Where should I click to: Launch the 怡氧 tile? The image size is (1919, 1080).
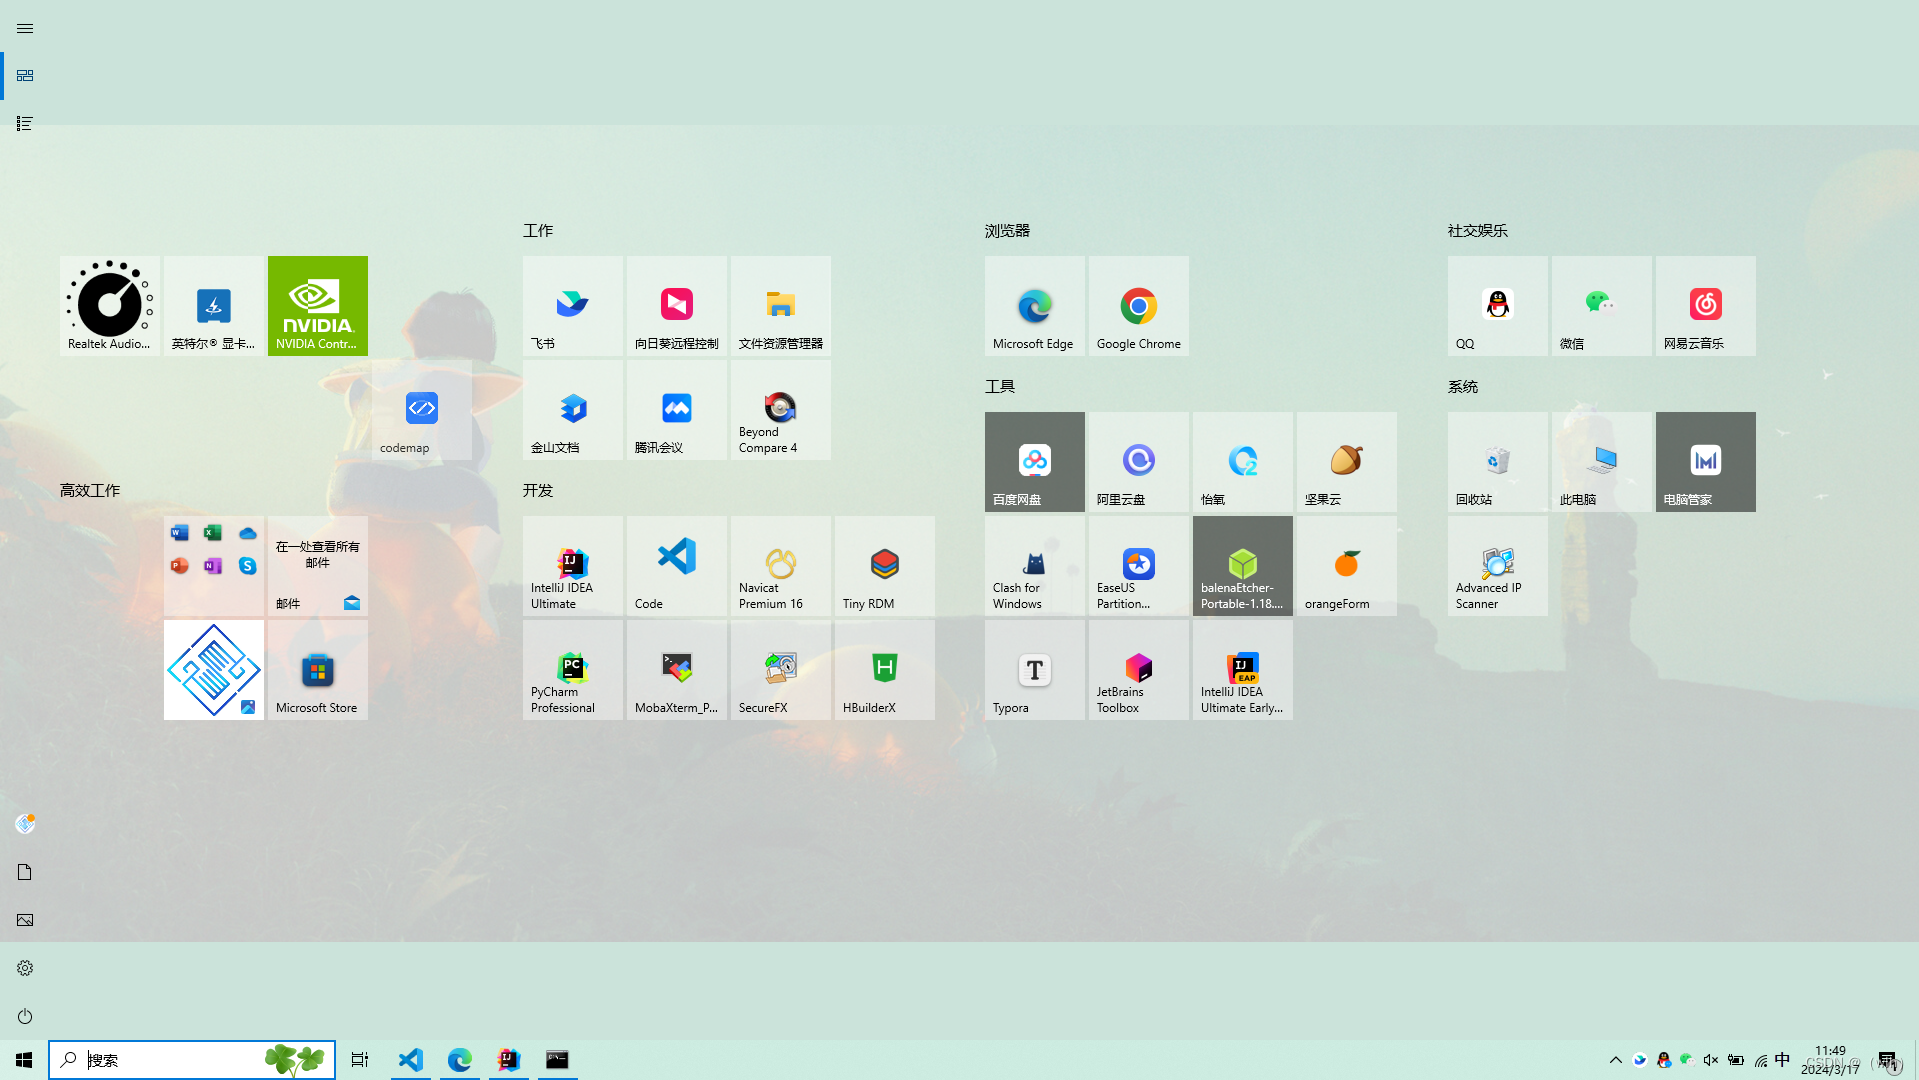1243,462
